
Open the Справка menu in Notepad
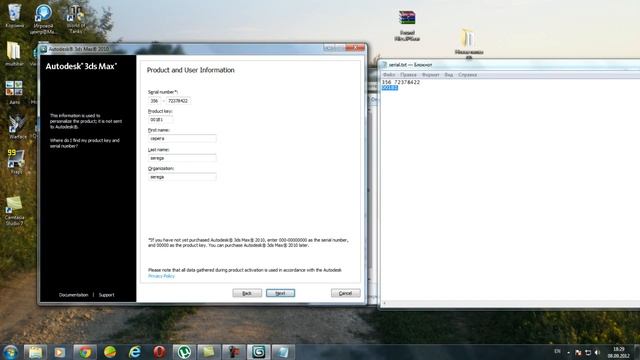467,75
